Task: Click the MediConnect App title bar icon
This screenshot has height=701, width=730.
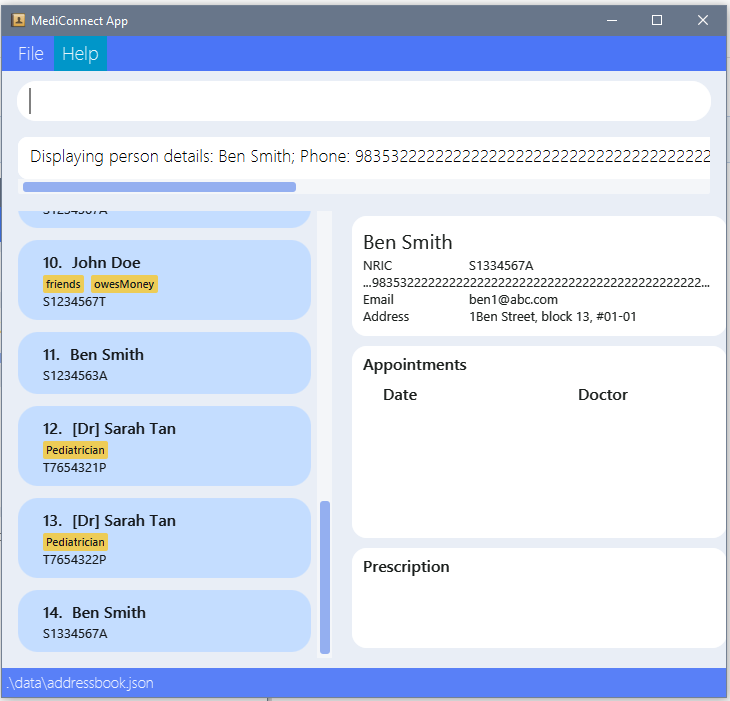Action: (18, 20)
